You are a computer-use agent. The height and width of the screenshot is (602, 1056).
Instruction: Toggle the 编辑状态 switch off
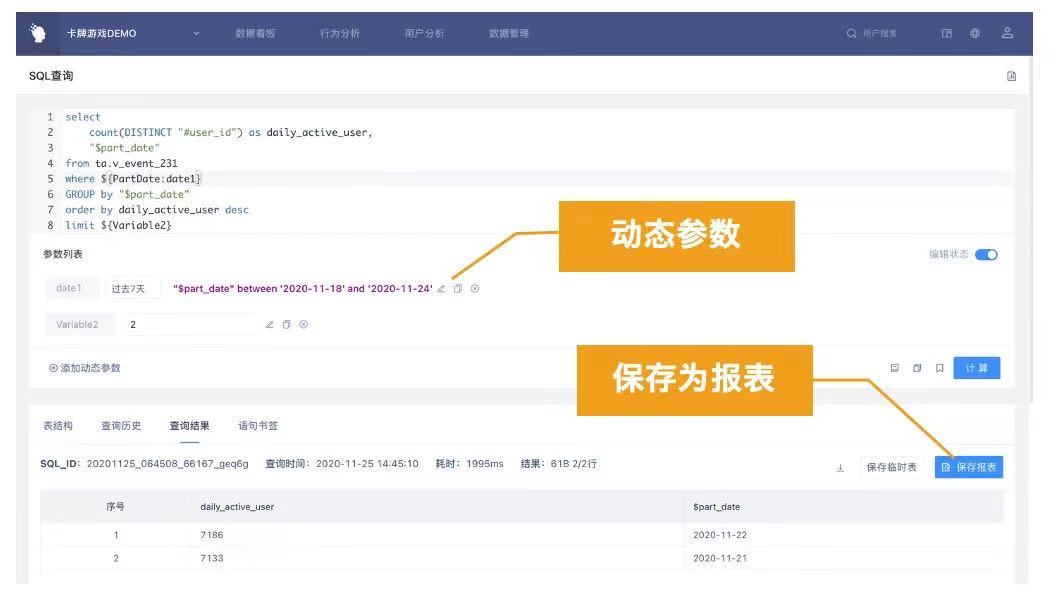click(986, 255)
